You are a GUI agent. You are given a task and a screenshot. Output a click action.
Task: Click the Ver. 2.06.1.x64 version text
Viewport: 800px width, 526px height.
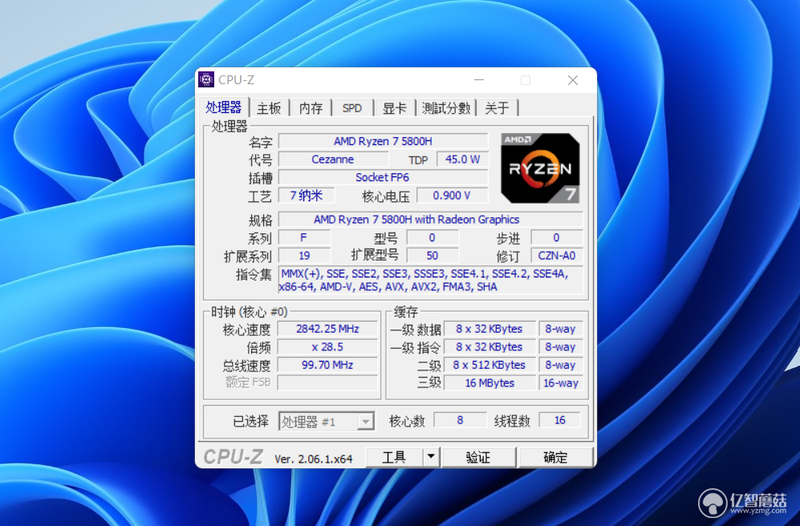pyautogui.click(x=313, y=459)
